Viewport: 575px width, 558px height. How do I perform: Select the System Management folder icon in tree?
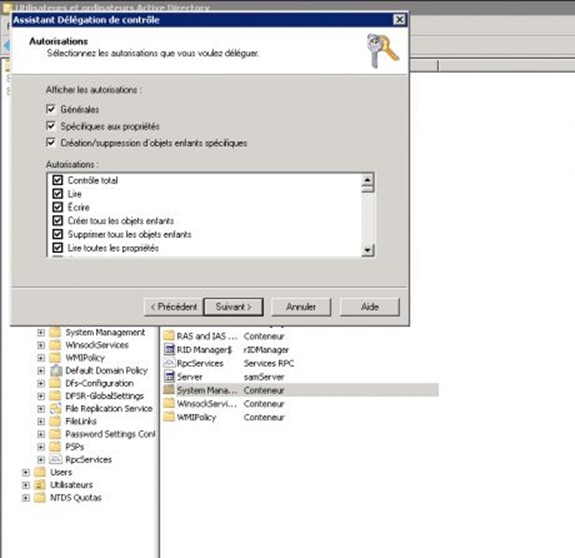click(x=55, y=332)
